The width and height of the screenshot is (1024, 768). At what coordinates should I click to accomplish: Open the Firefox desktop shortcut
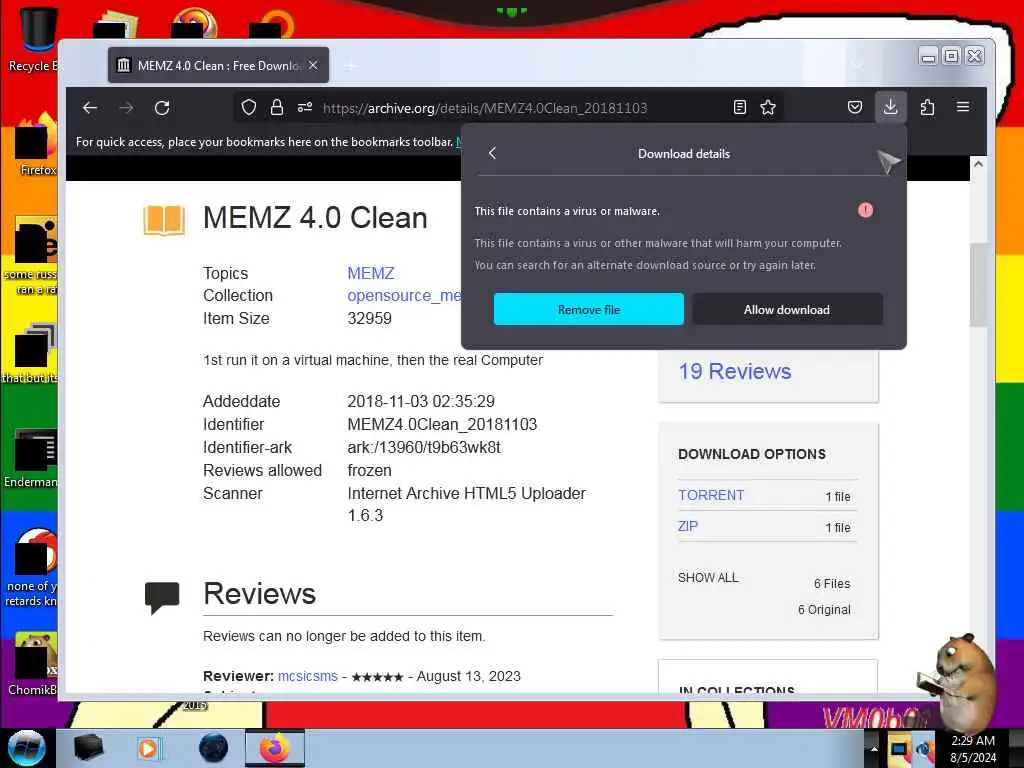point(36,146)
